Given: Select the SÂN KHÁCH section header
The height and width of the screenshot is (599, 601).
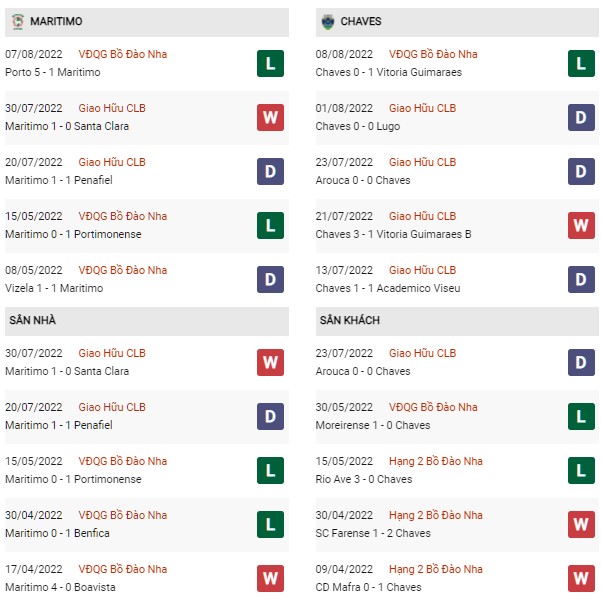Looking at the screenshot, I should [457, 321].
